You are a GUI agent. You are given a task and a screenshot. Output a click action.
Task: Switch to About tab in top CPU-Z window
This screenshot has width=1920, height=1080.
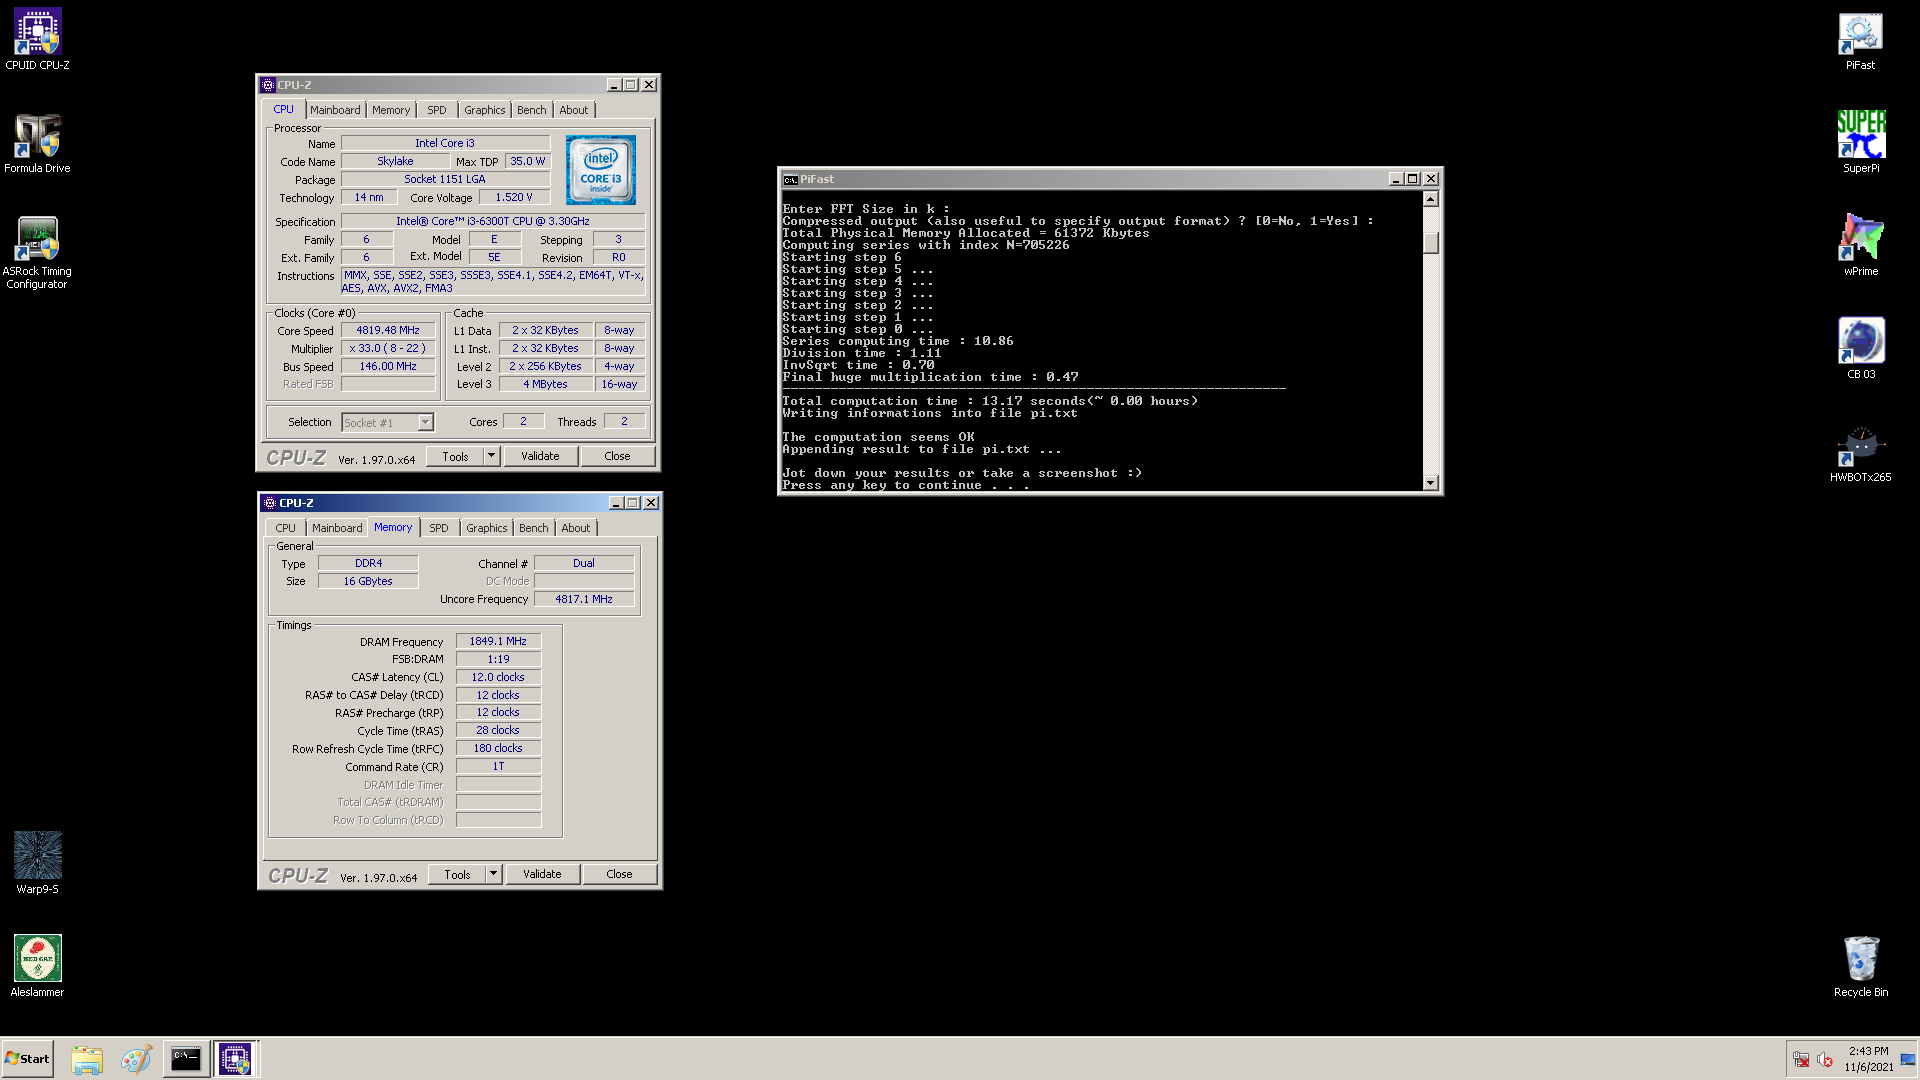pos(574,110)
